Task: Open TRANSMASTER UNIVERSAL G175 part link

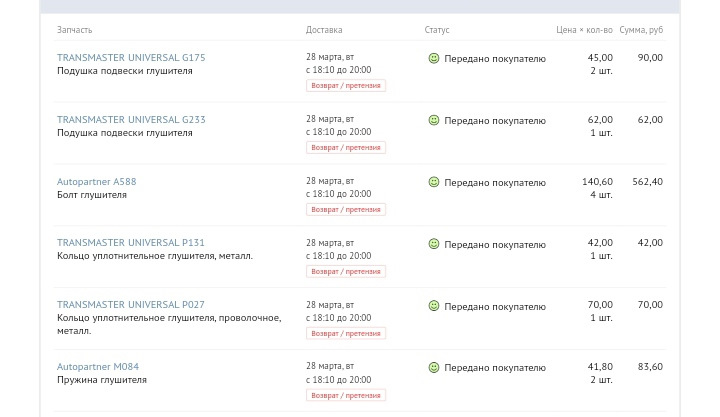Action: coord(131,57)
